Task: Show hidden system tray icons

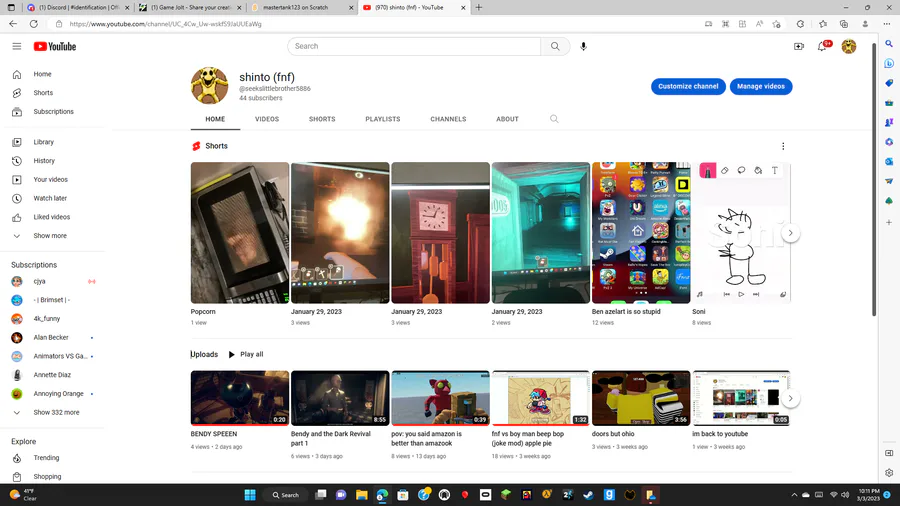Action: pos(794,495)
